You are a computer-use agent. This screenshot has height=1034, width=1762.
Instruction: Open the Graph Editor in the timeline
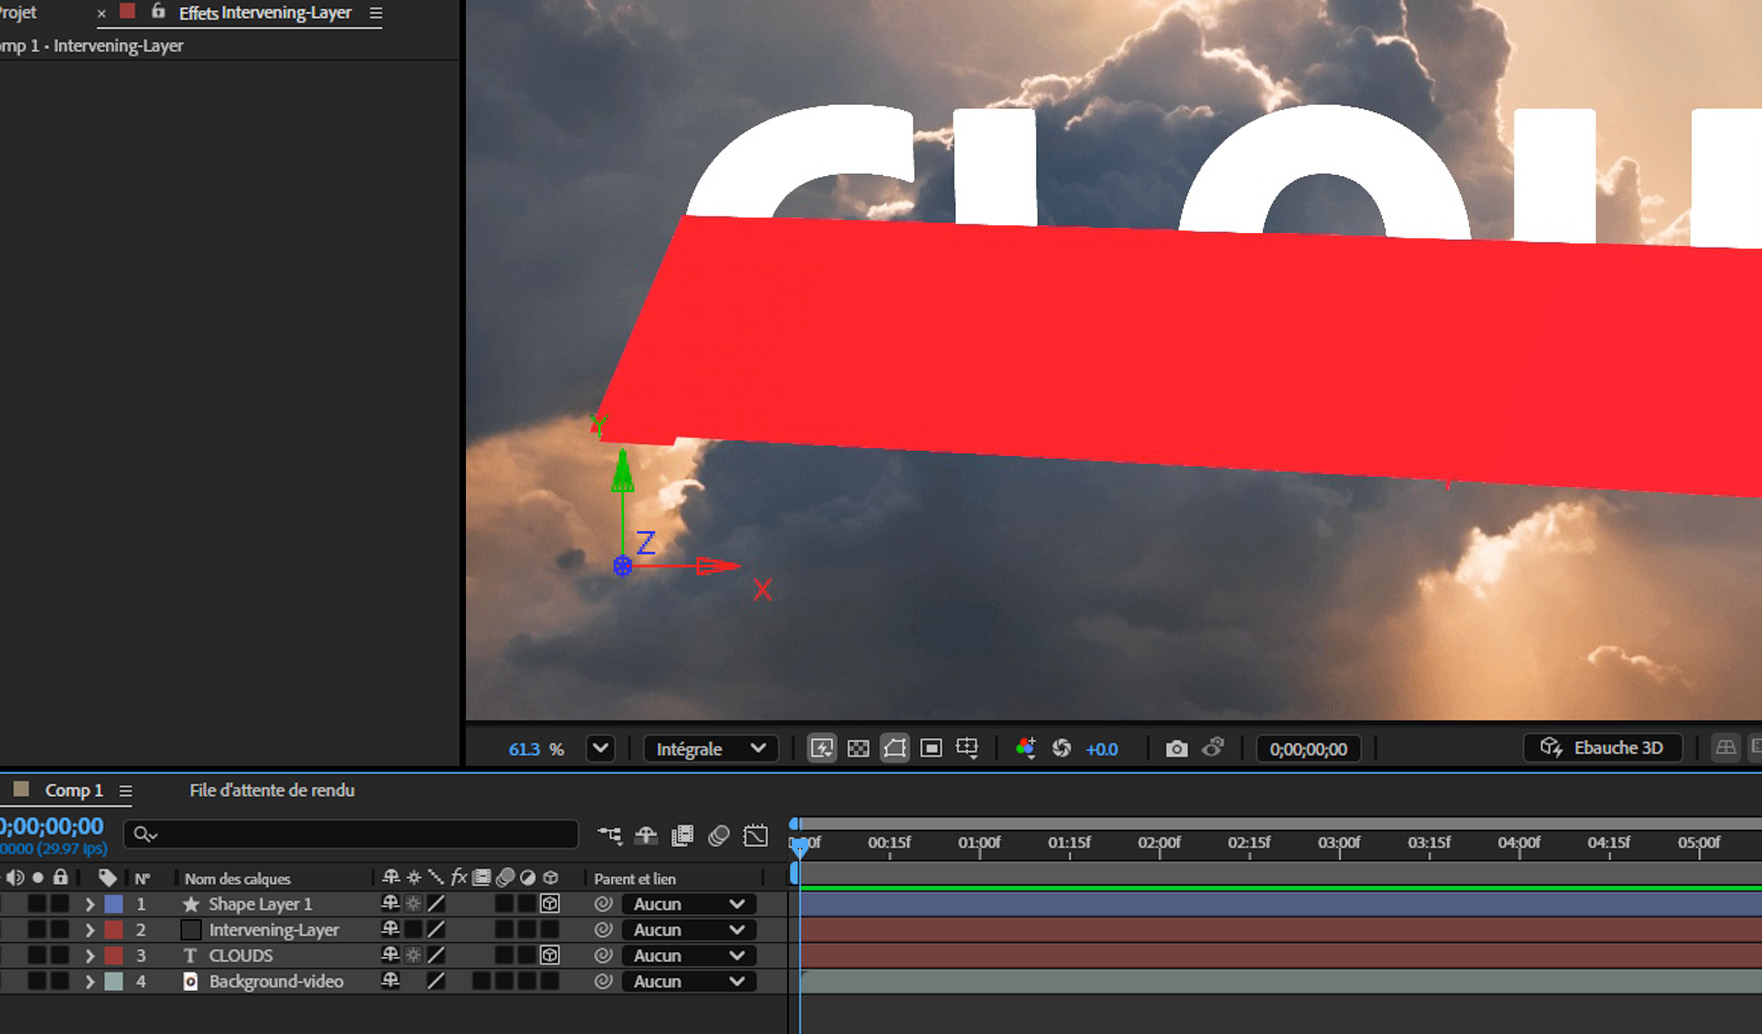(x=755, y=836)
